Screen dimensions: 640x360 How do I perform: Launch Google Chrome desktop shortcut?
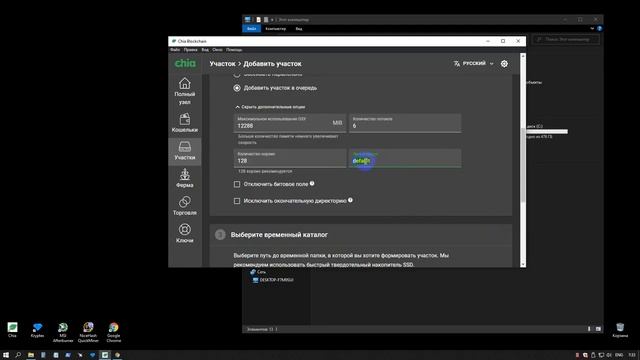pos(113,332)
